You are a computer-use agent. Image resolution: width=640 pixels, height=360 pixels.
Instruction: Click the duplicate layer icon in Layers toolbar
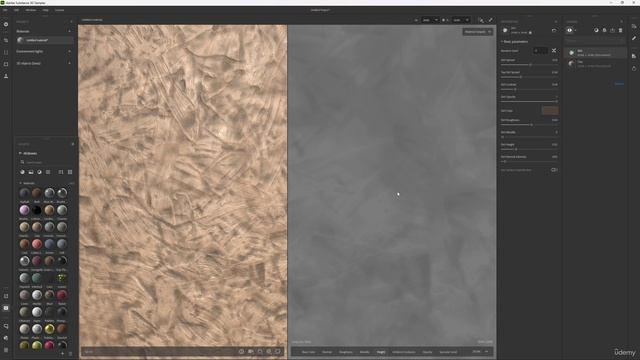pos(604,30)
